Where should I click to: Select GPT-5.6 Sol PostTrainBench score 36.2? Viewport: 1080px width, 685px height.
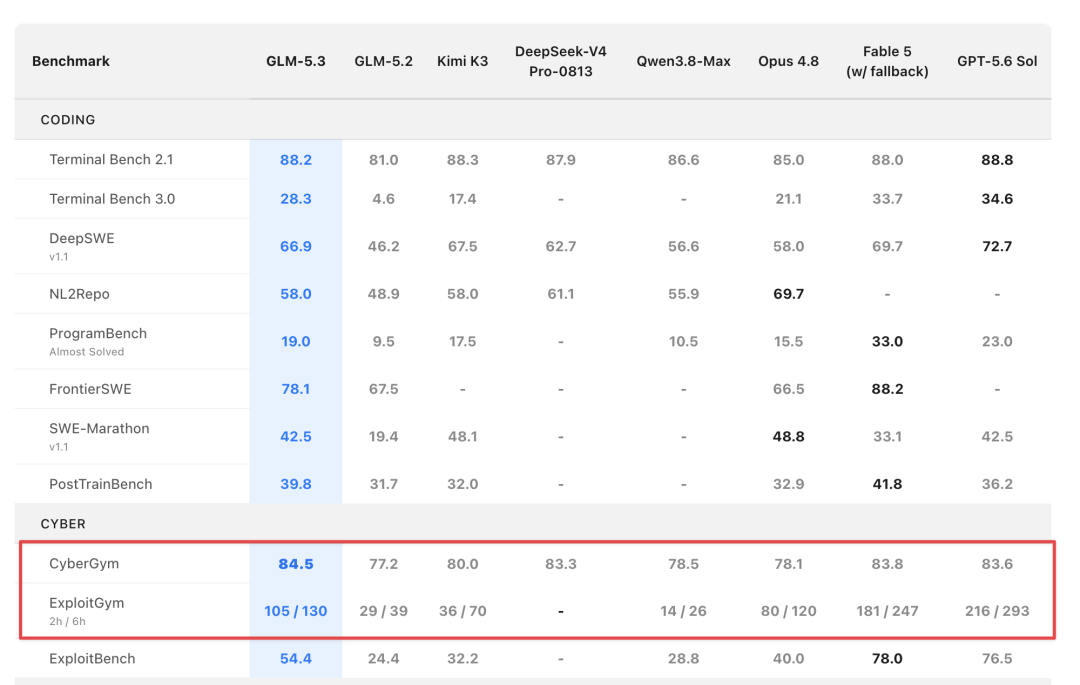[997, 484]
